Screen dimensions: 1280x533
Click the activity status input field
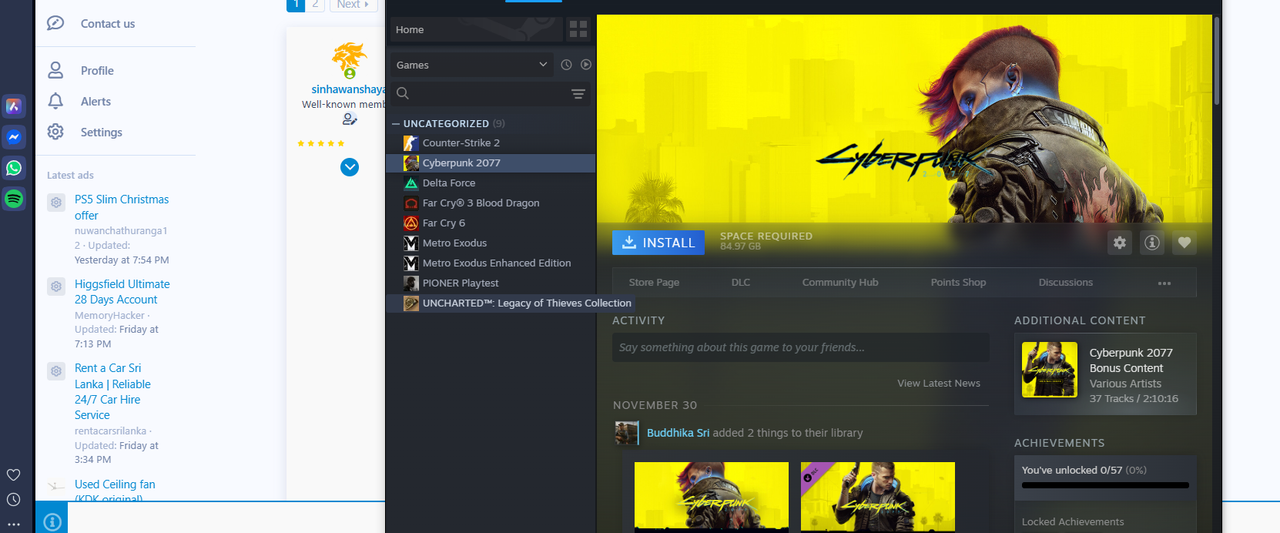tap(801, 347)
